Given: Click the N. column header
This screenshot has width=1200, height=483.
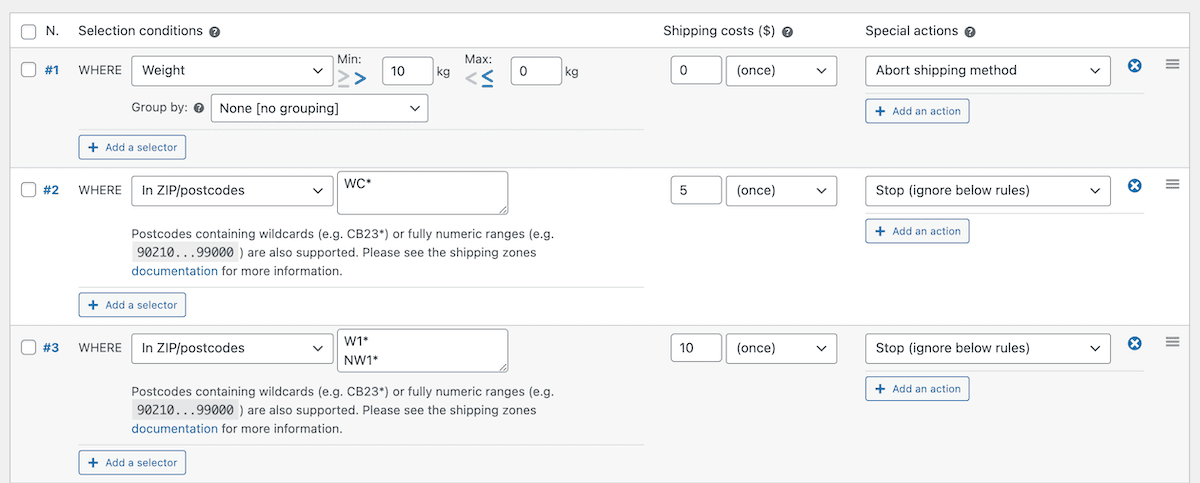Looking at the screenshot, I should [53, 32].
